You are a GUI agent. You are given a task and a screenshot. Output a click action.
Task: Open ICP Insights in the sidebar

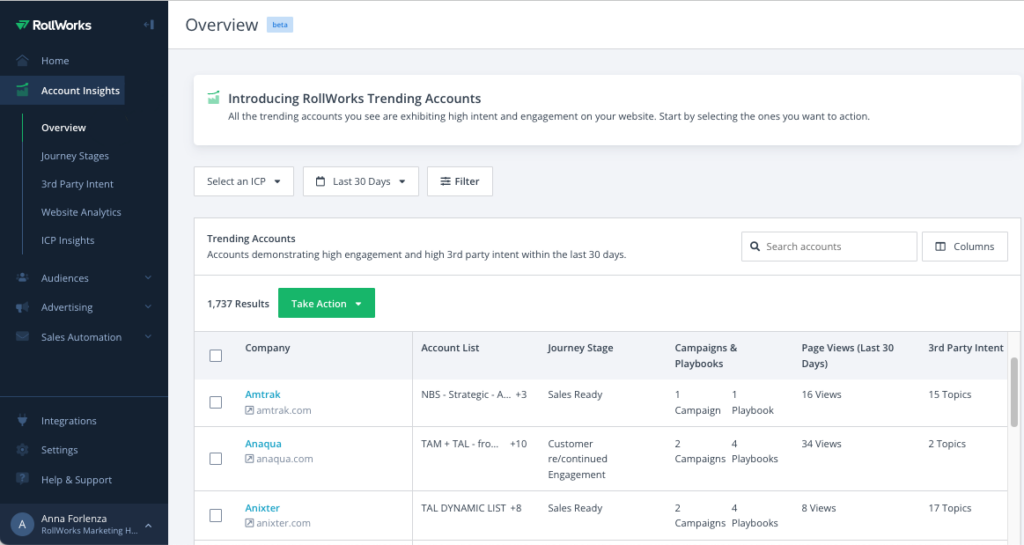[67, 240]
